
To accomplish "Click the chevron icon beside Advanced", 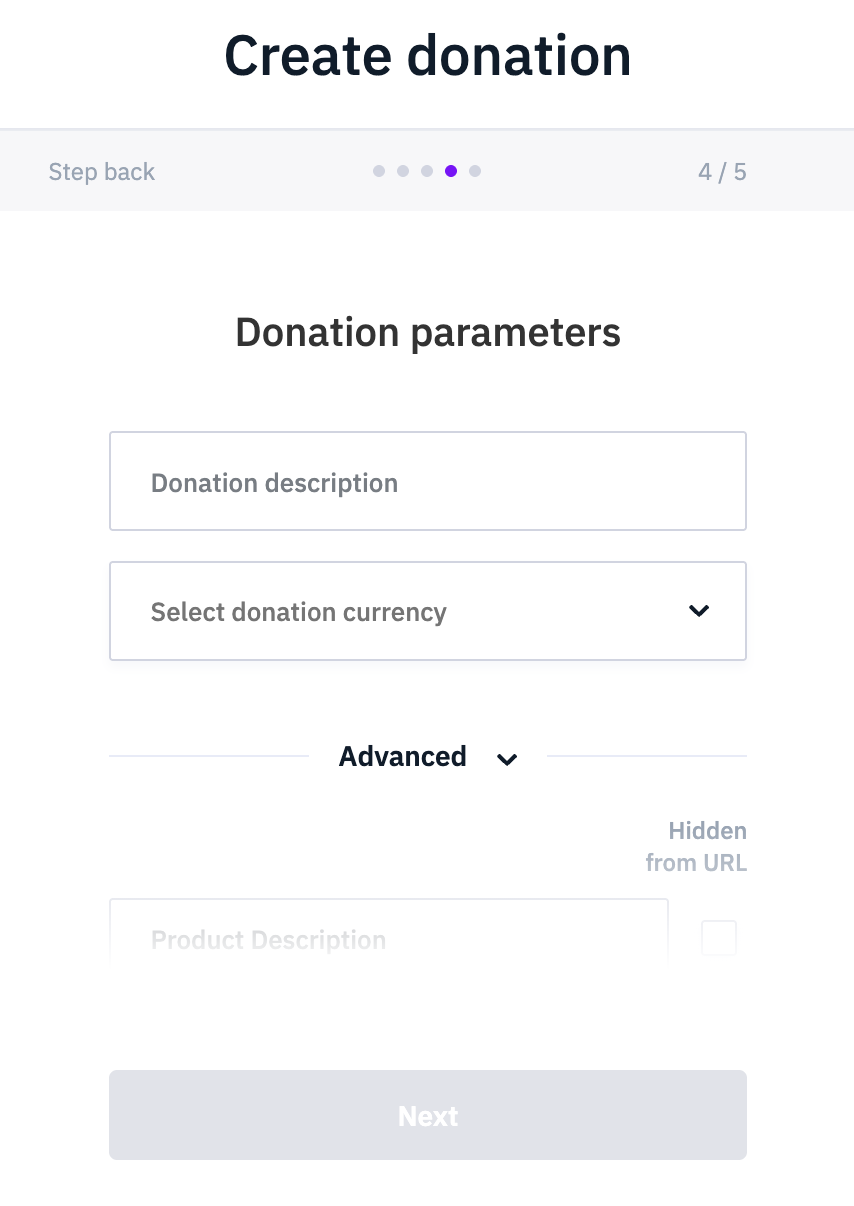I will [508, 759].
